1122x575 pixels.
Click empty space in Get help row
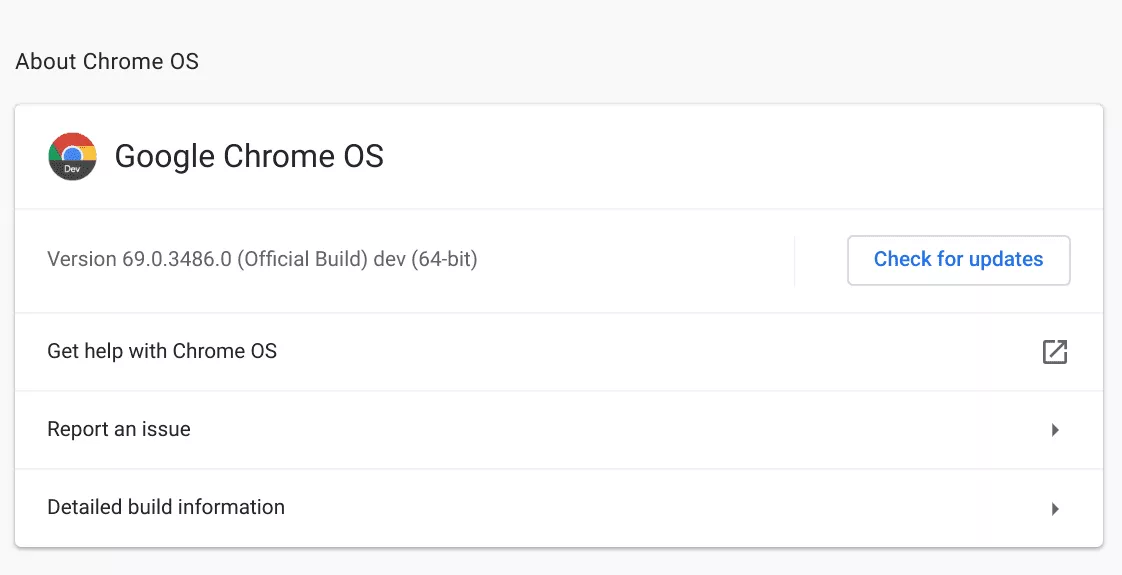[x=650, y=352]
